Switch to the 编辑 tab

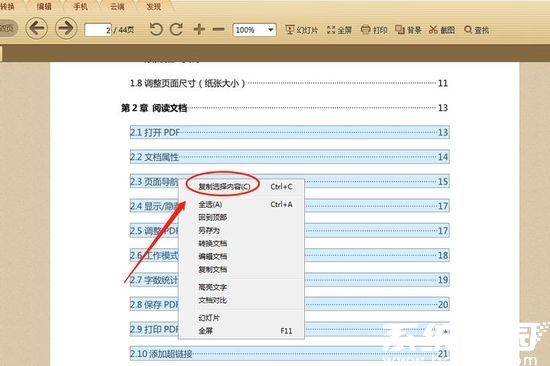click(44, 6)
